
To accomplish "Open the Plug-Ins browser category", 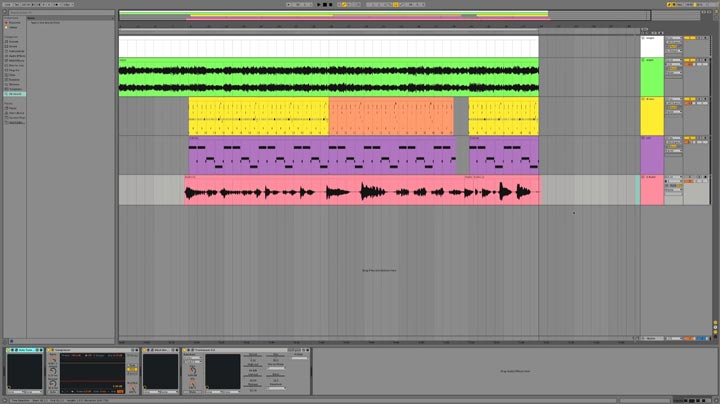I will point(14,70).
